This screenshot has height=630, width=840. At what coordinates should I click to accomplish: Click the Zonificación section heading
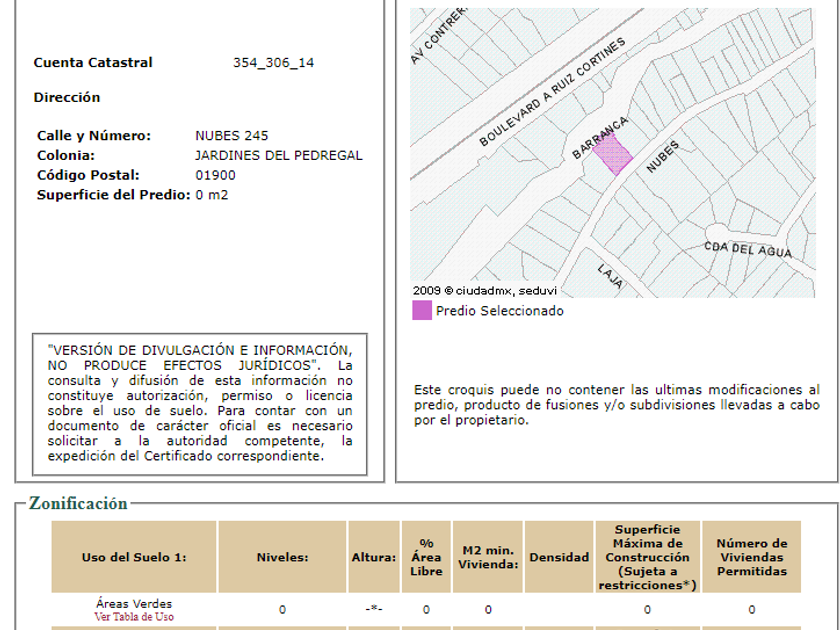78,503
